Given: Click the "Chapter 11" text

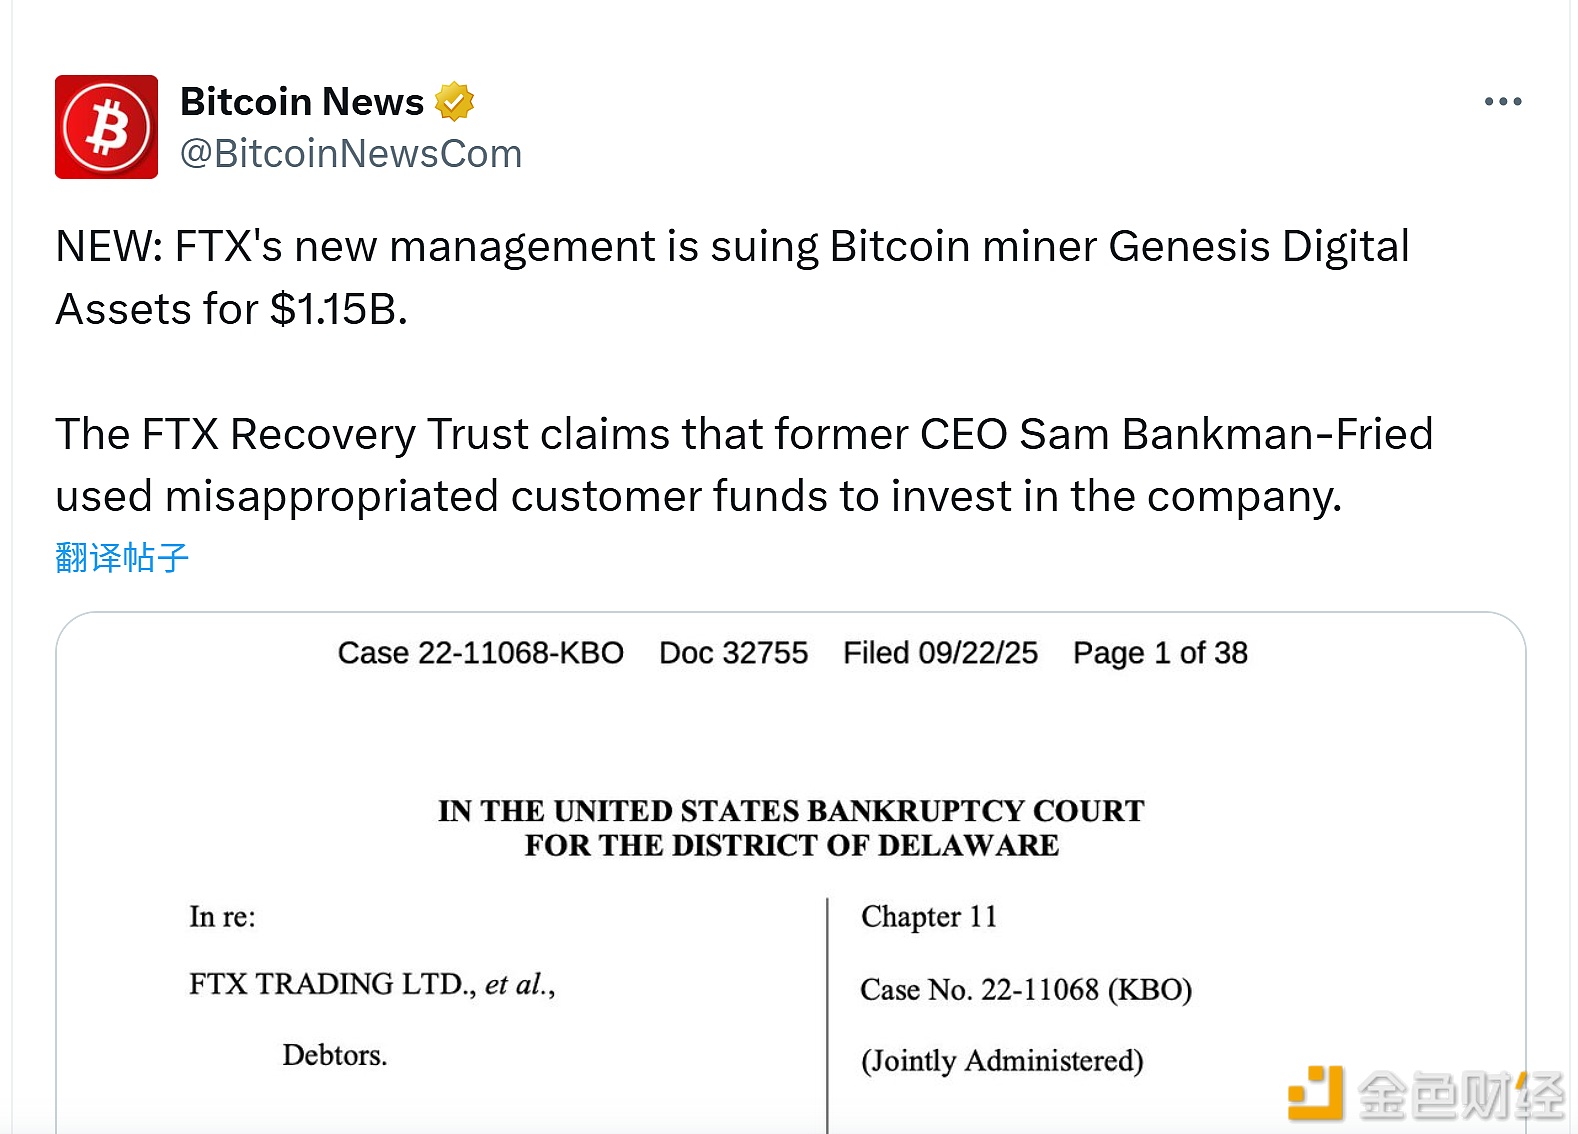Looking at the screenshot, I should [929, 917].
